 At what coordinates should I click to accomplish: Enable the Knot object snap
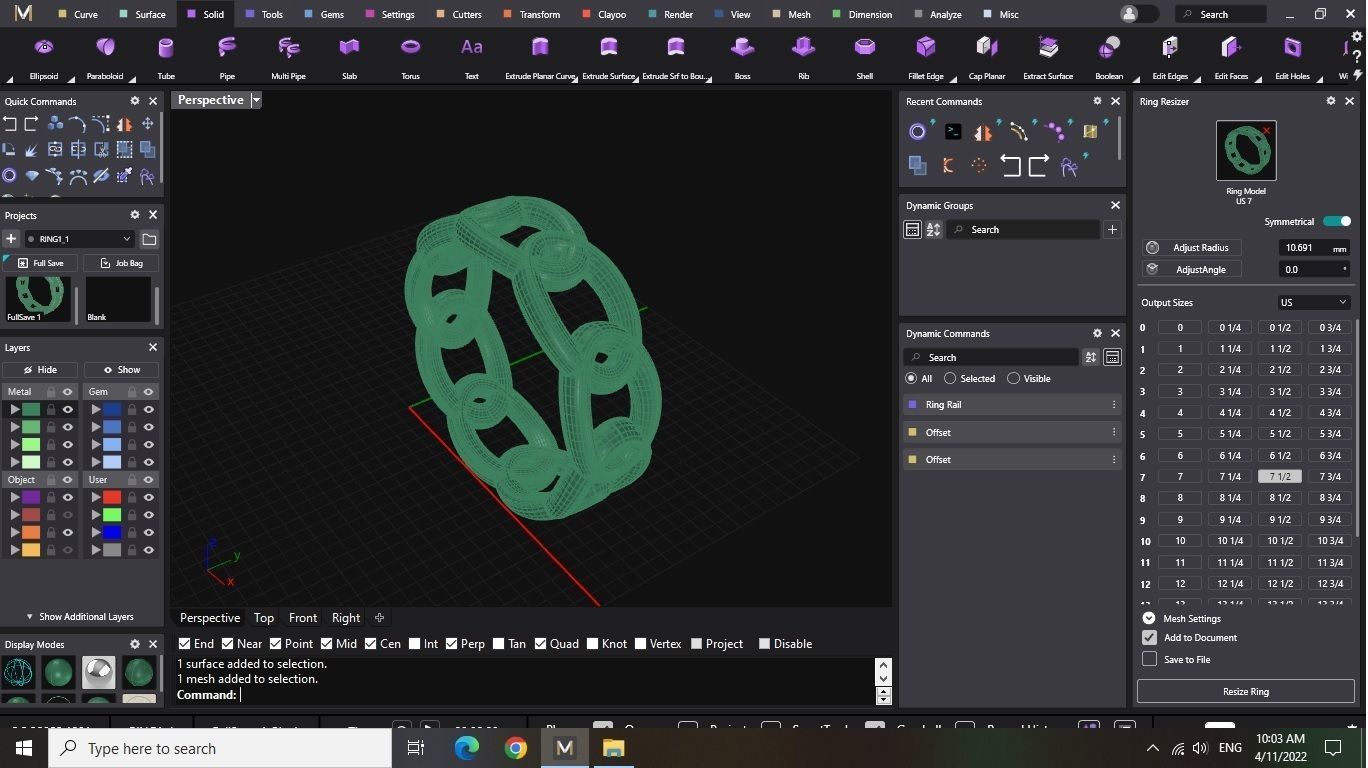pyautogui.click(x=593, y=644)
